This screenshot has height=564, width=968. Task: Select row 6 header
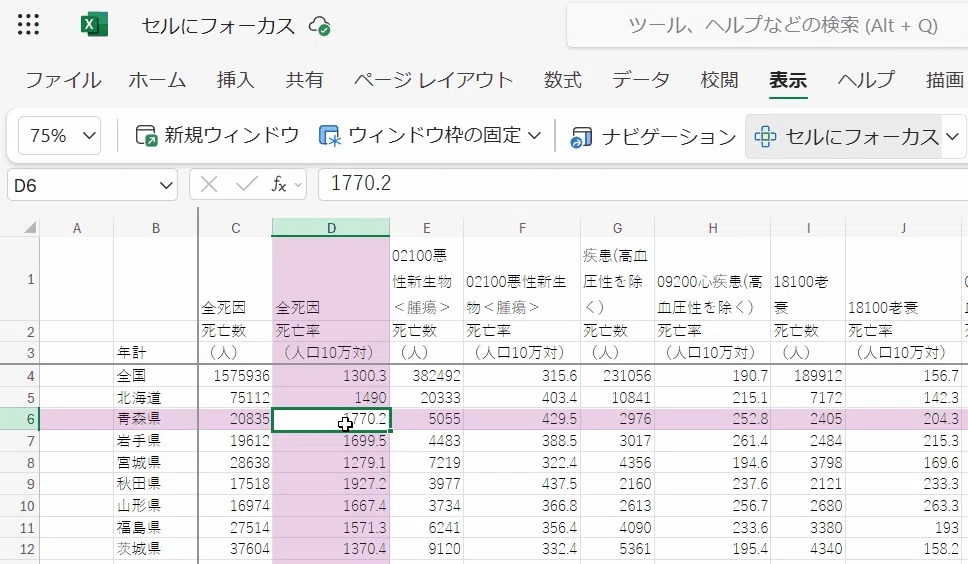pyautogui.click(x=20, y=419)
